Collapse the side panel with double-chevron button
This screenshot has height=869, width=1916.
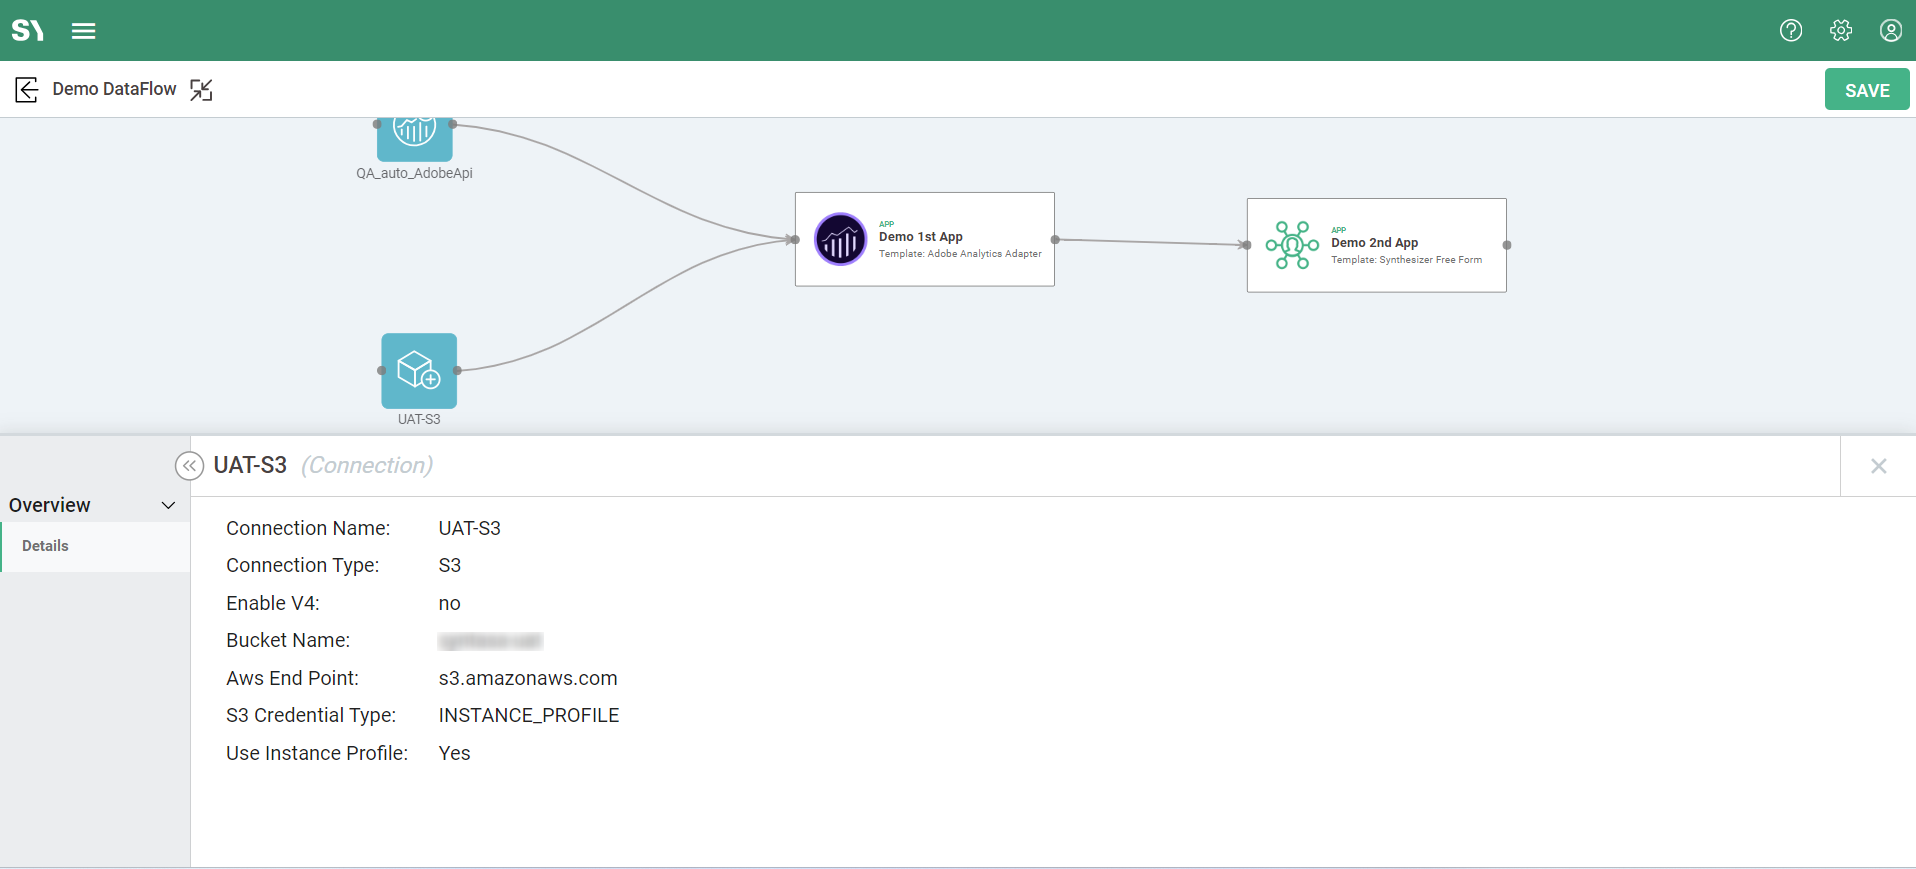coord(189,466)
